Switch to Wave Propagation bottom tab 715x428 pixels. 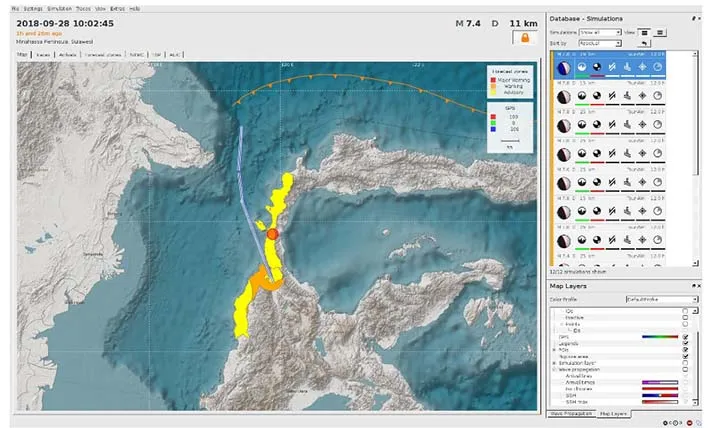pyautogui.click(x=572, y=413)
